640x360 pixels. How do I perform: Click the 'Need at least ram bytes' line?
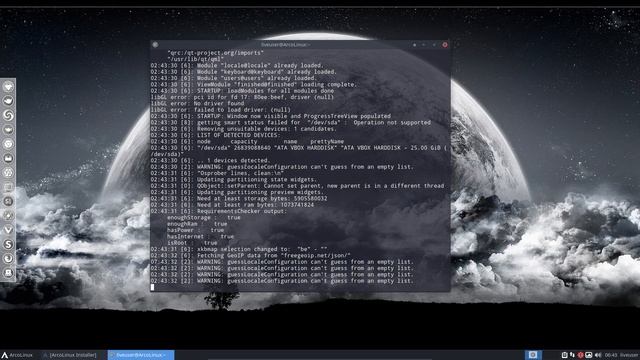point(232,205)
